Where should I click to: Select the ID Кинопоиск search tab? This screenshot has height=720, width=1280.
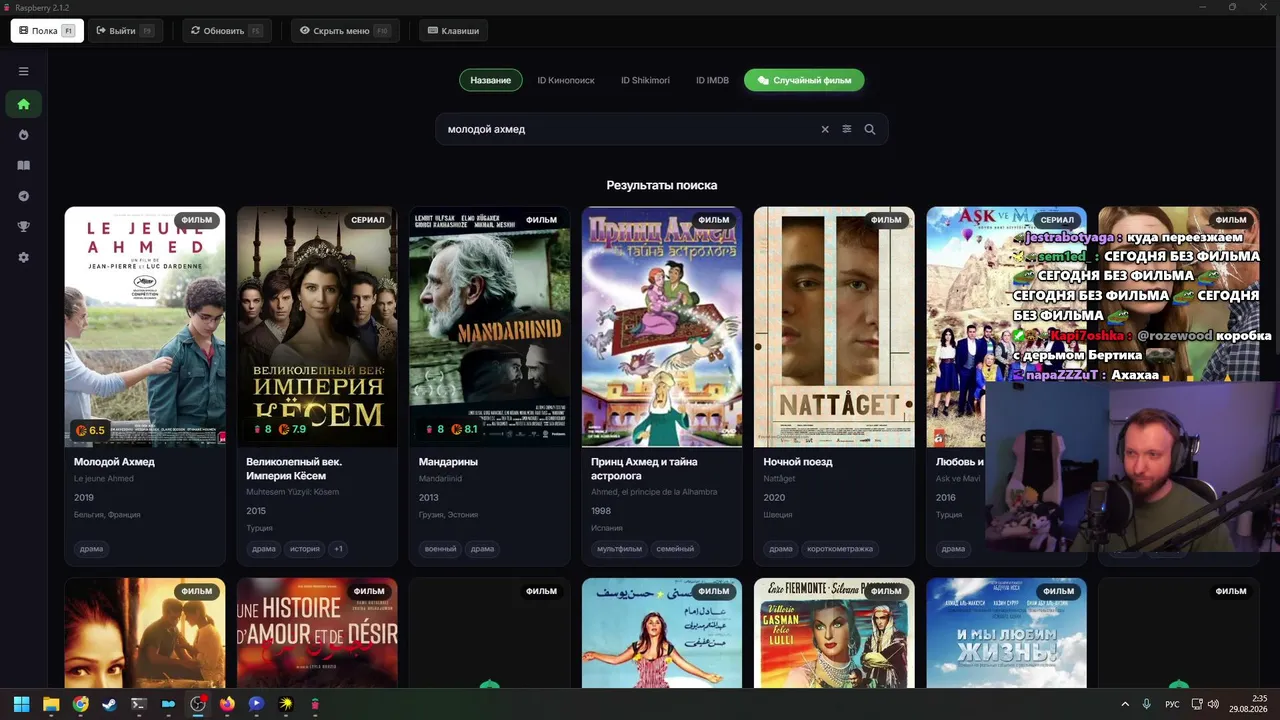[x=566, y=80]
